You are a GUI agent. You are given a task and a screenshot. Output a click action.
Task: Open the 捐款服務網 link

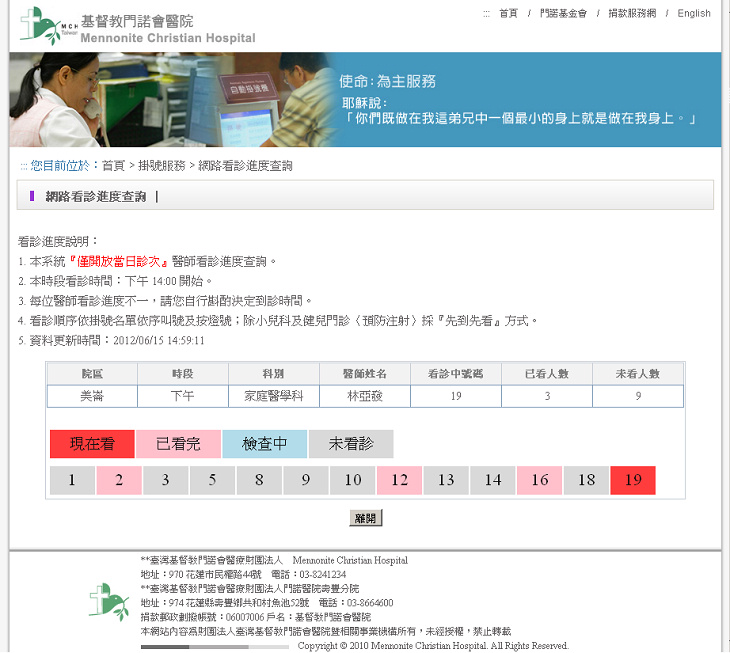(x=632, y=13)
